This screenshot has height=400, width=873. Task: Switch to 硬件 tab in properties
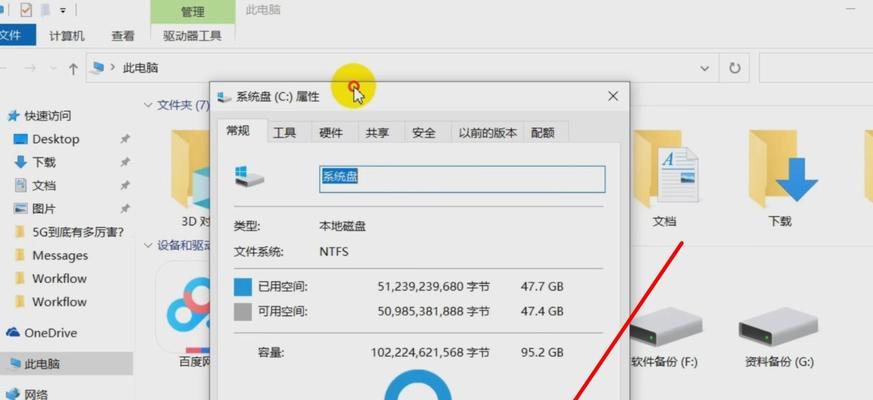click(331, 133)
